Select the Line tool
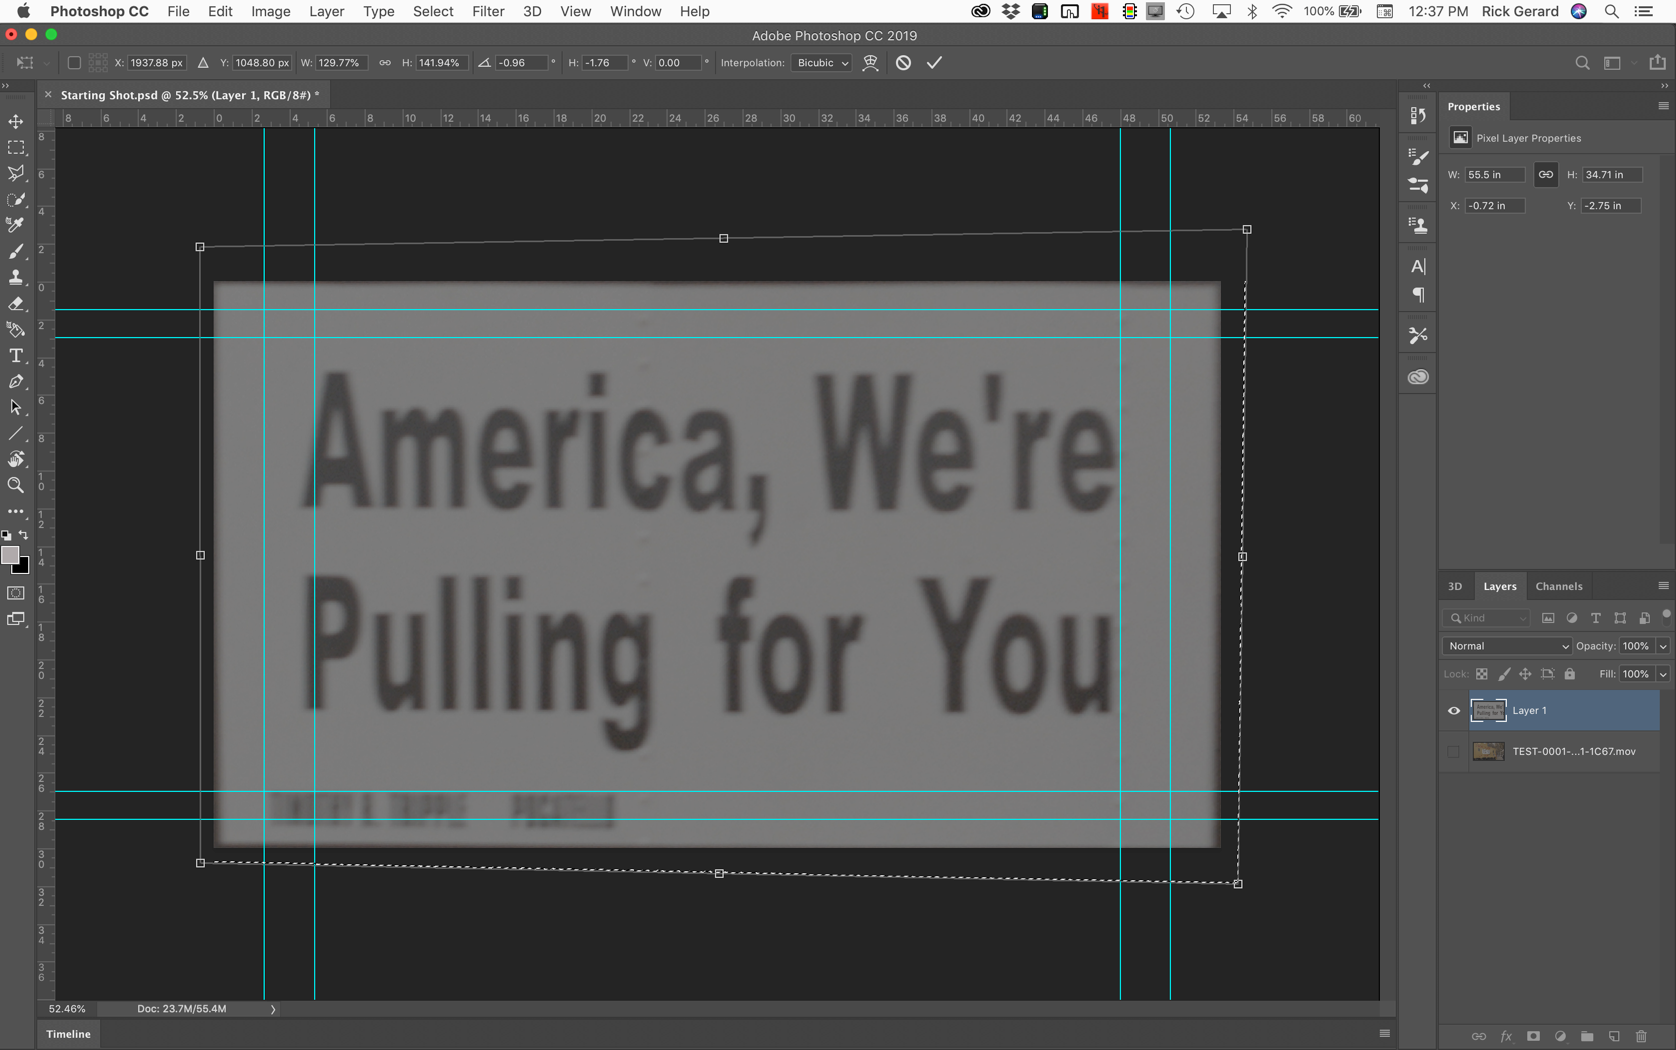The image size is (1676, 1050). point(16,433)
